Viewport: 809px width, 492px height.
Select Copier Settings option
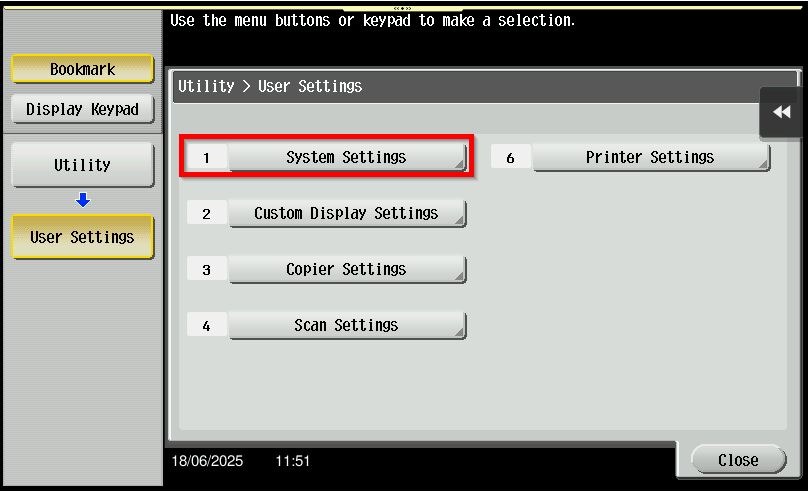[x=347, y=269]
